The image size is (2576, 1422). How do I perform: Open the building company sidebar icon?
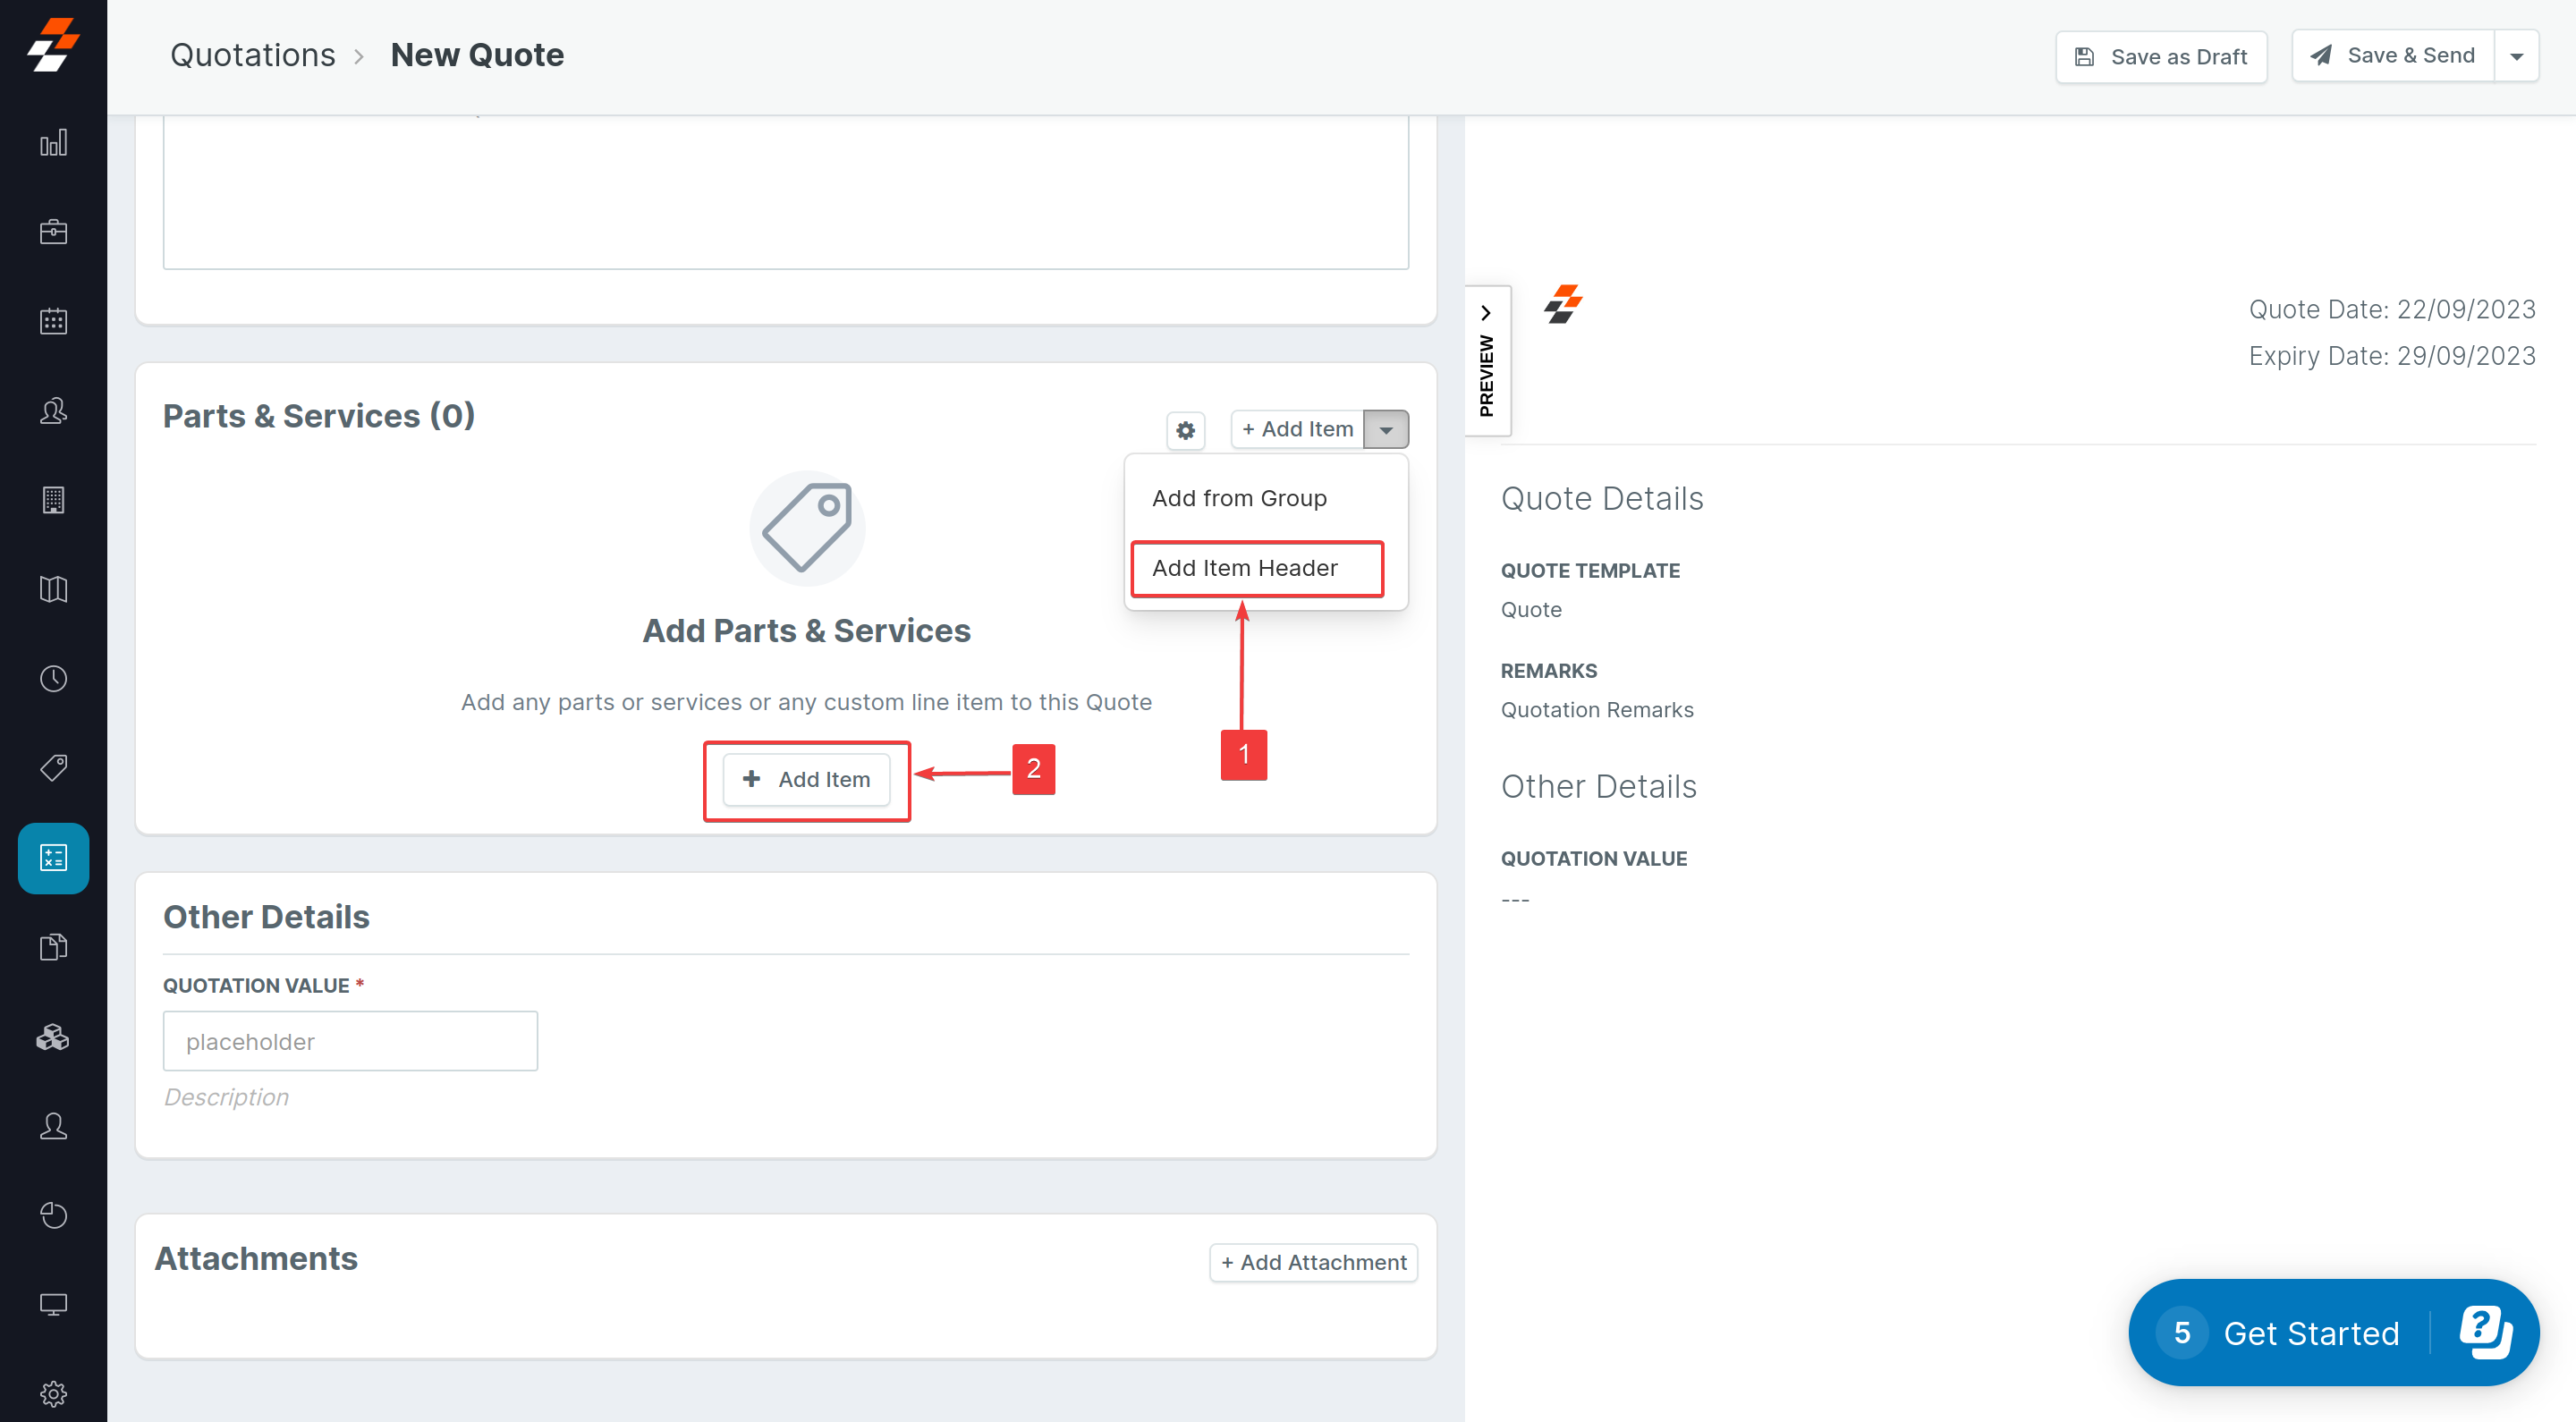pyautogui.click(x=53, y=500)
